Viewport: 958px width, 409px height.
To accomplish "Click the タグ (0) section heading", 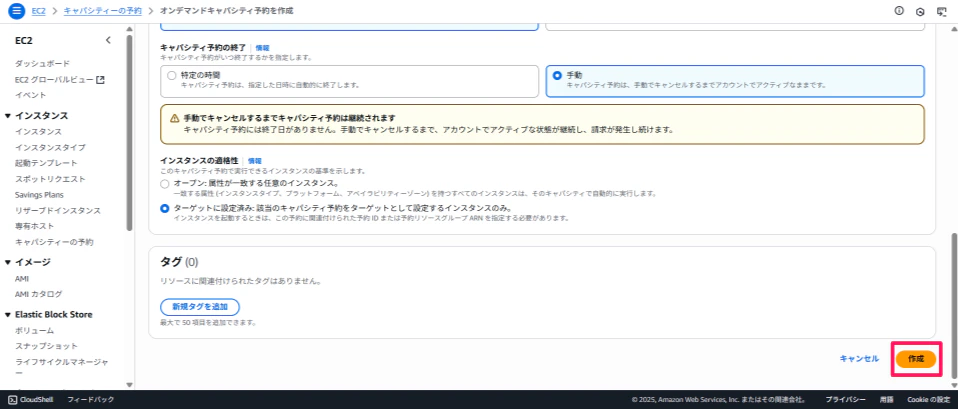I will 180,262.
